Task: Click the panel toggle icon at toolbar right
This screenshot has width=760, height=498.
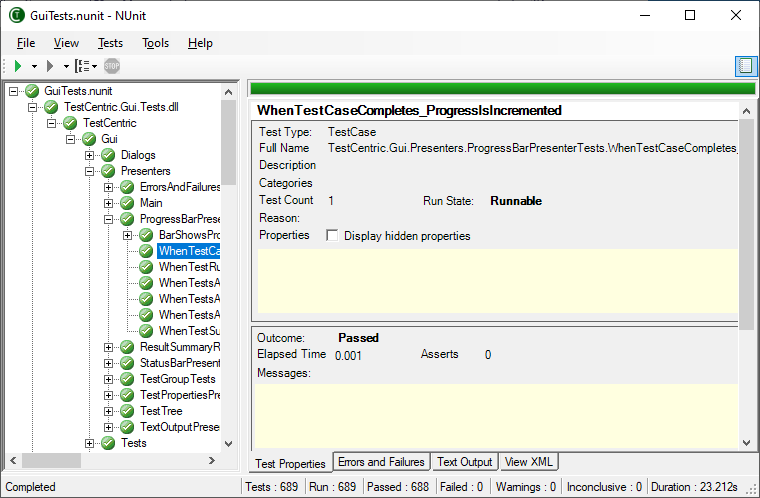Action: [x=745, y=66]
